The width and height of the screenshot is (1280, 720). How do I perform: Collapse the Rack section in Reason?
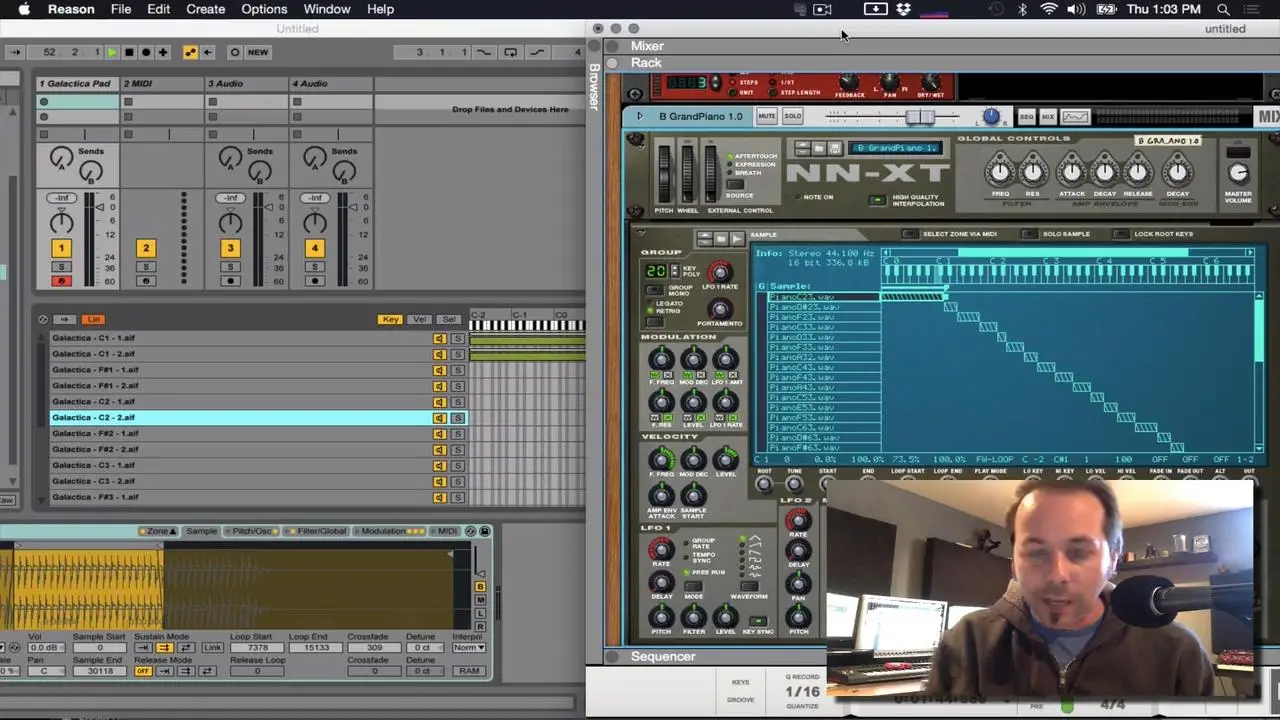(612, 62)
